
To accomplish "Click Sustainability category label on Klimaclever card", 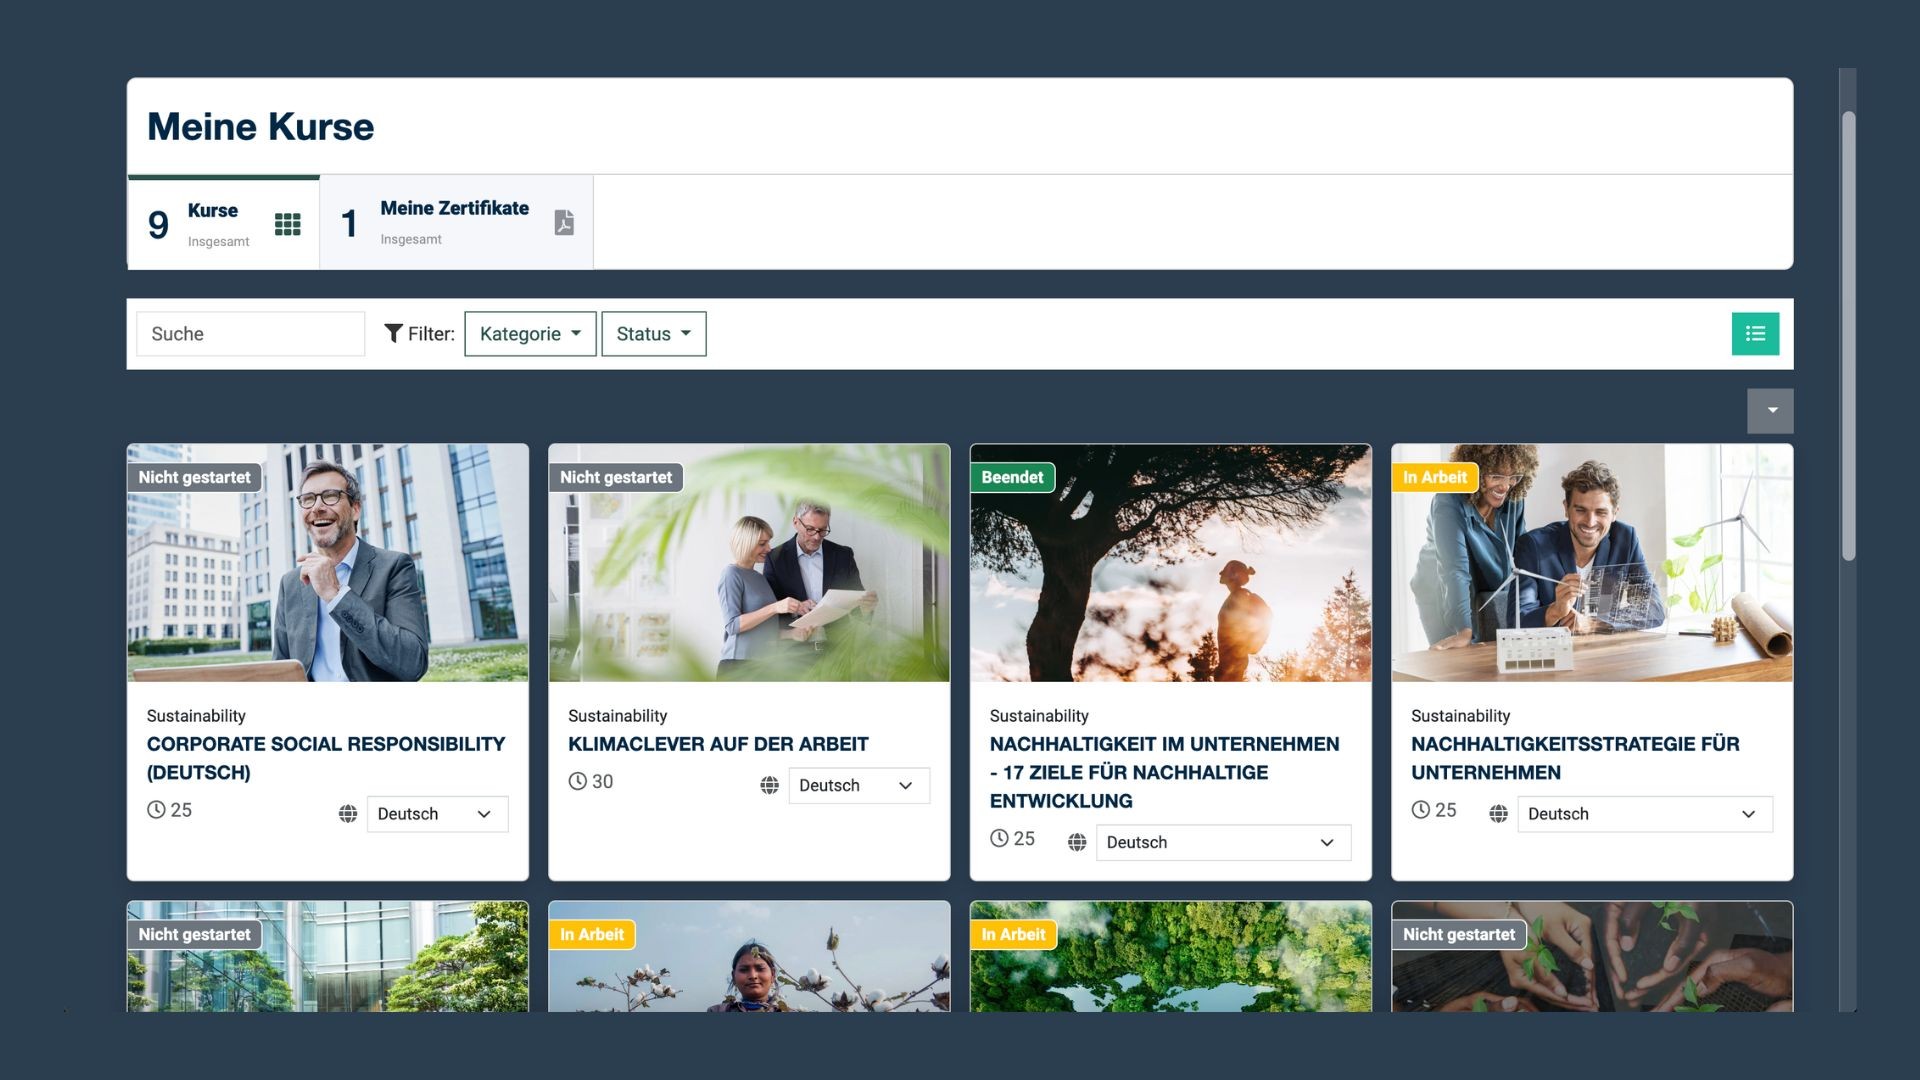I will click(x=617, y=716).
